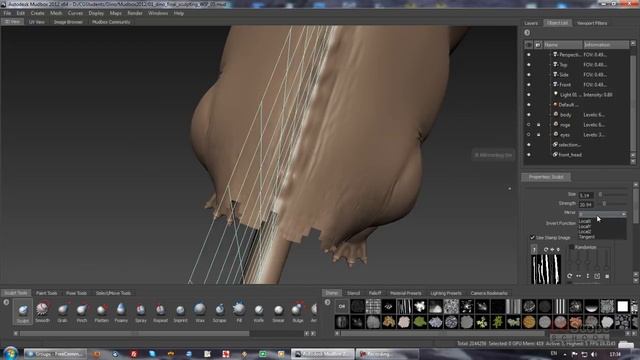Switch to the Pose Tools tab
Image resolution: width=640 pixels, height=360 pixels.
click(x=76, y=293)
